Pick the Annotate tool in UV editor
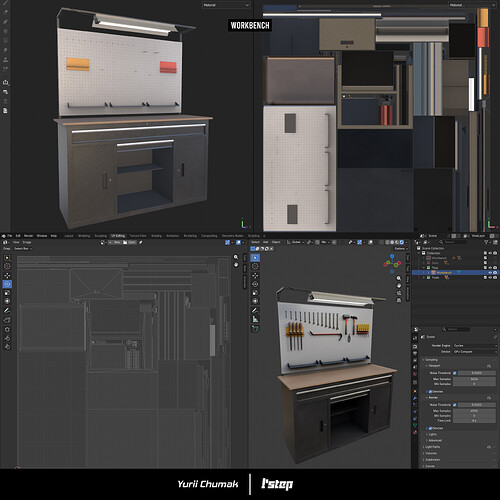The image size is (500, 500). point(7,310)
